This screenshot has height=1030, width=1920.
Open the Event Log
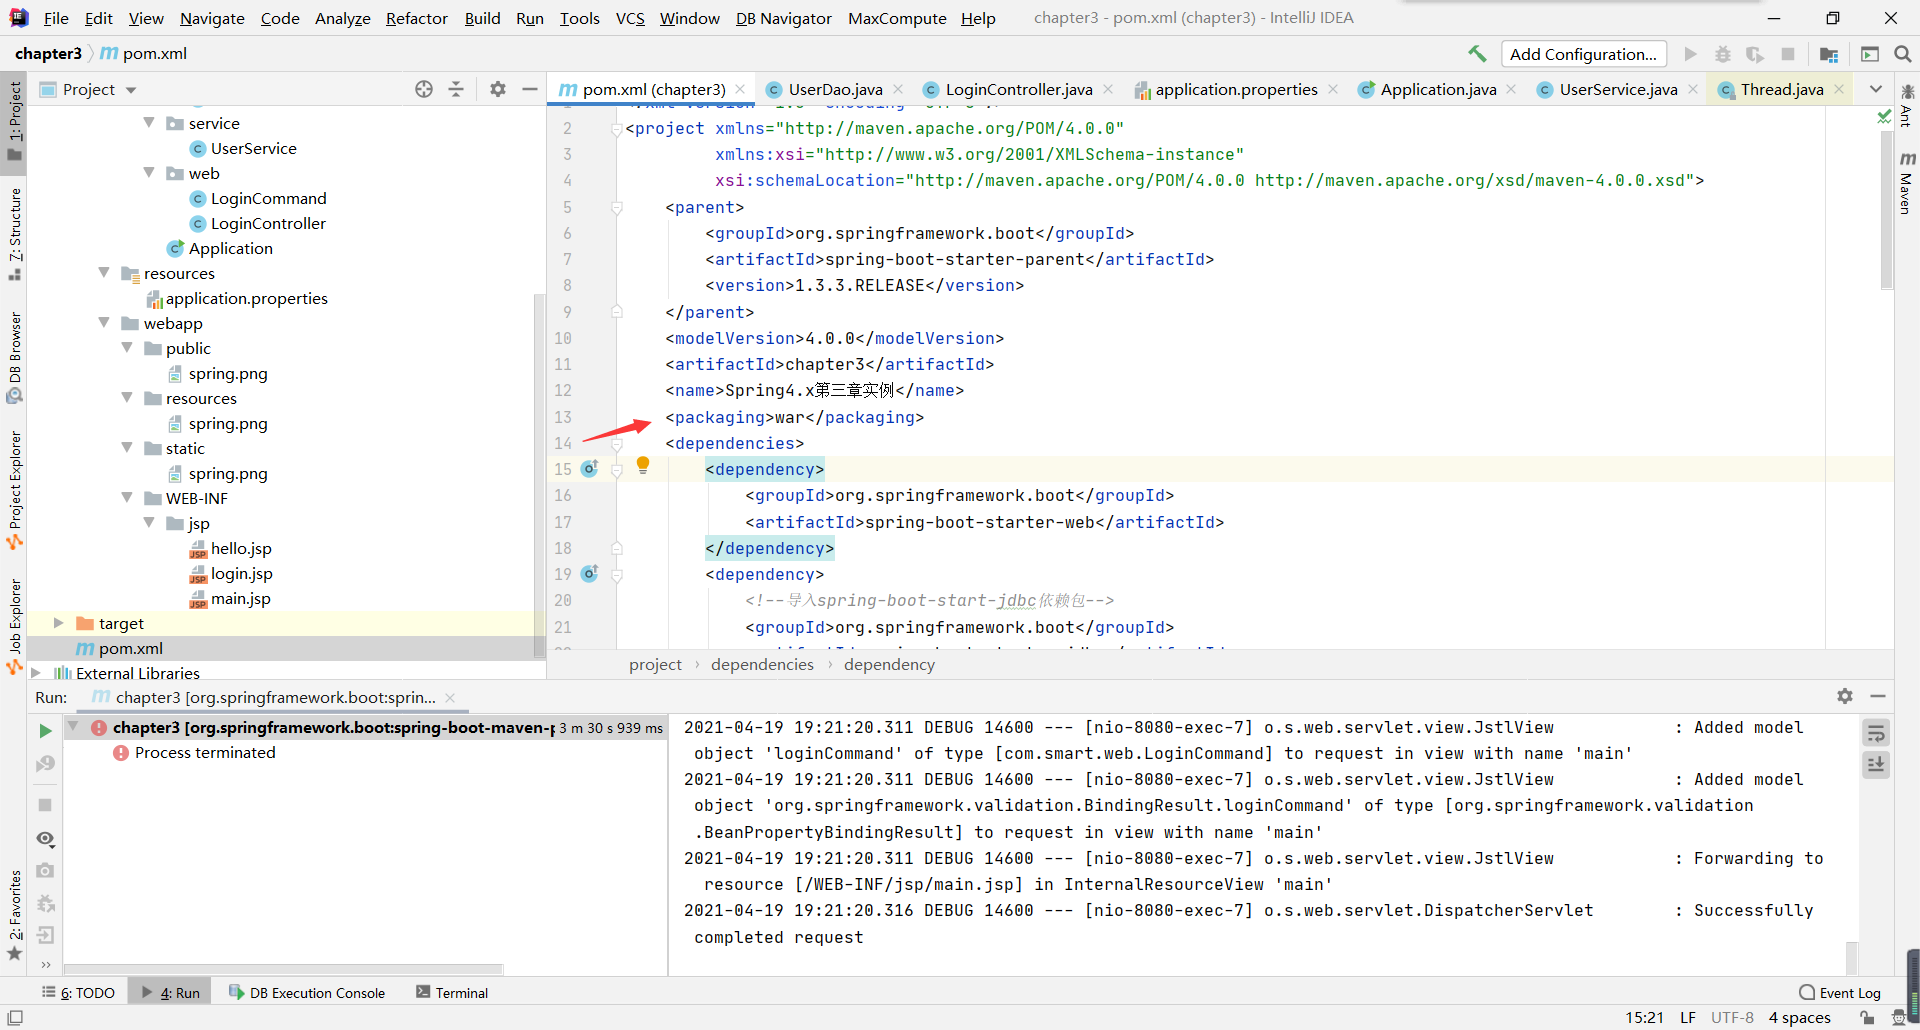pos(1840,993)
